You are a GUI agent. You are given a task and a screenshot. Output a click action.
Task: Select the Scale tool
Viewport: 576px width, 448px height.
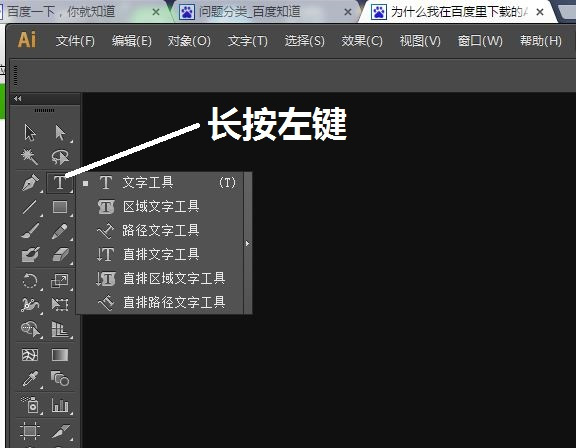[60, 281]
